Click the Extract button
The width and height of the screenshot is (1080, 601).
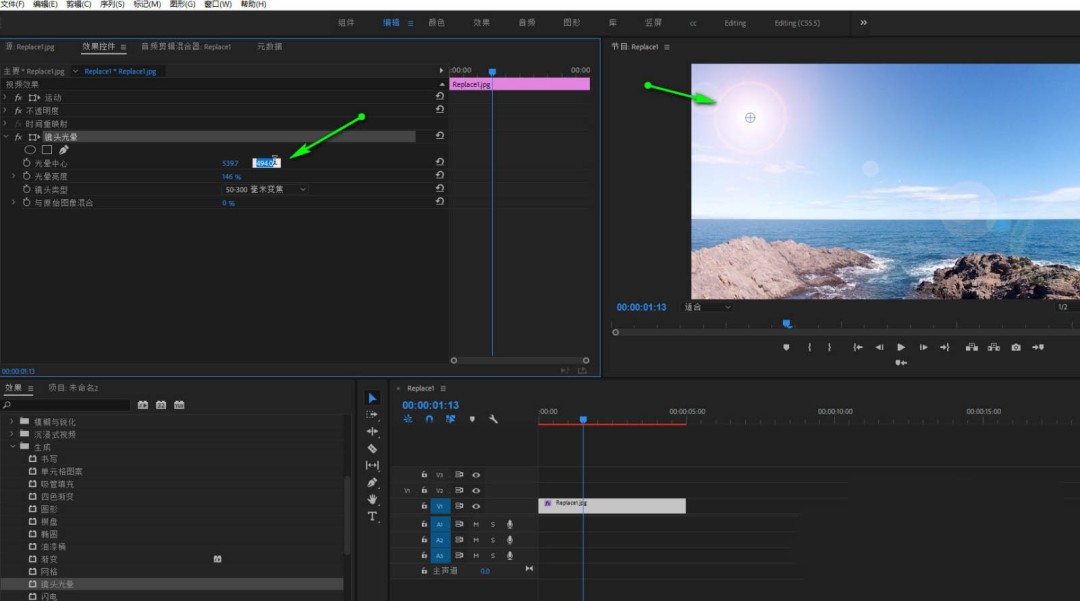[x=993, y=348]
